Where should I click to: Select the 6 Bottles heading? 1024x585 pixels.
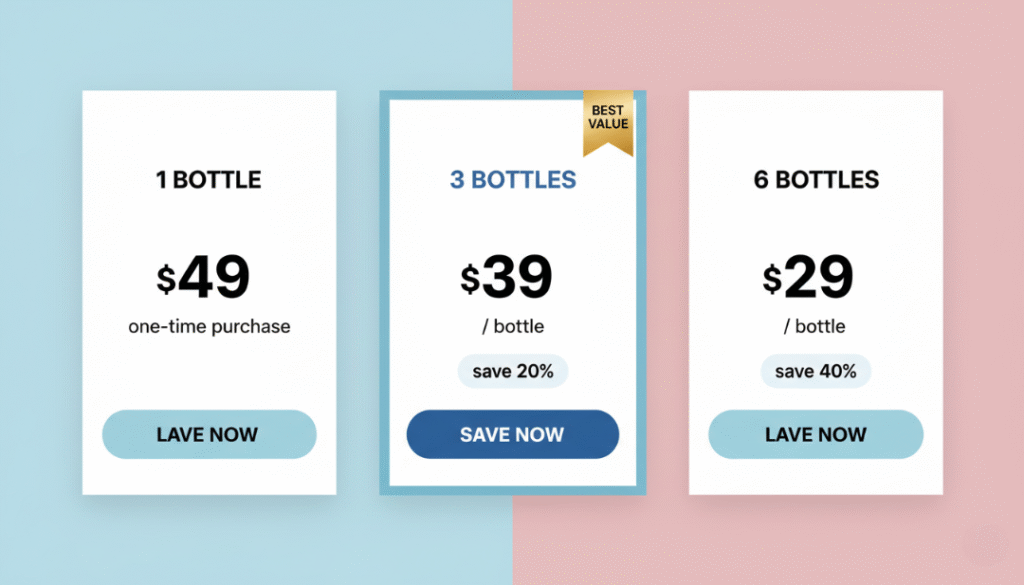tap(816, 180)
